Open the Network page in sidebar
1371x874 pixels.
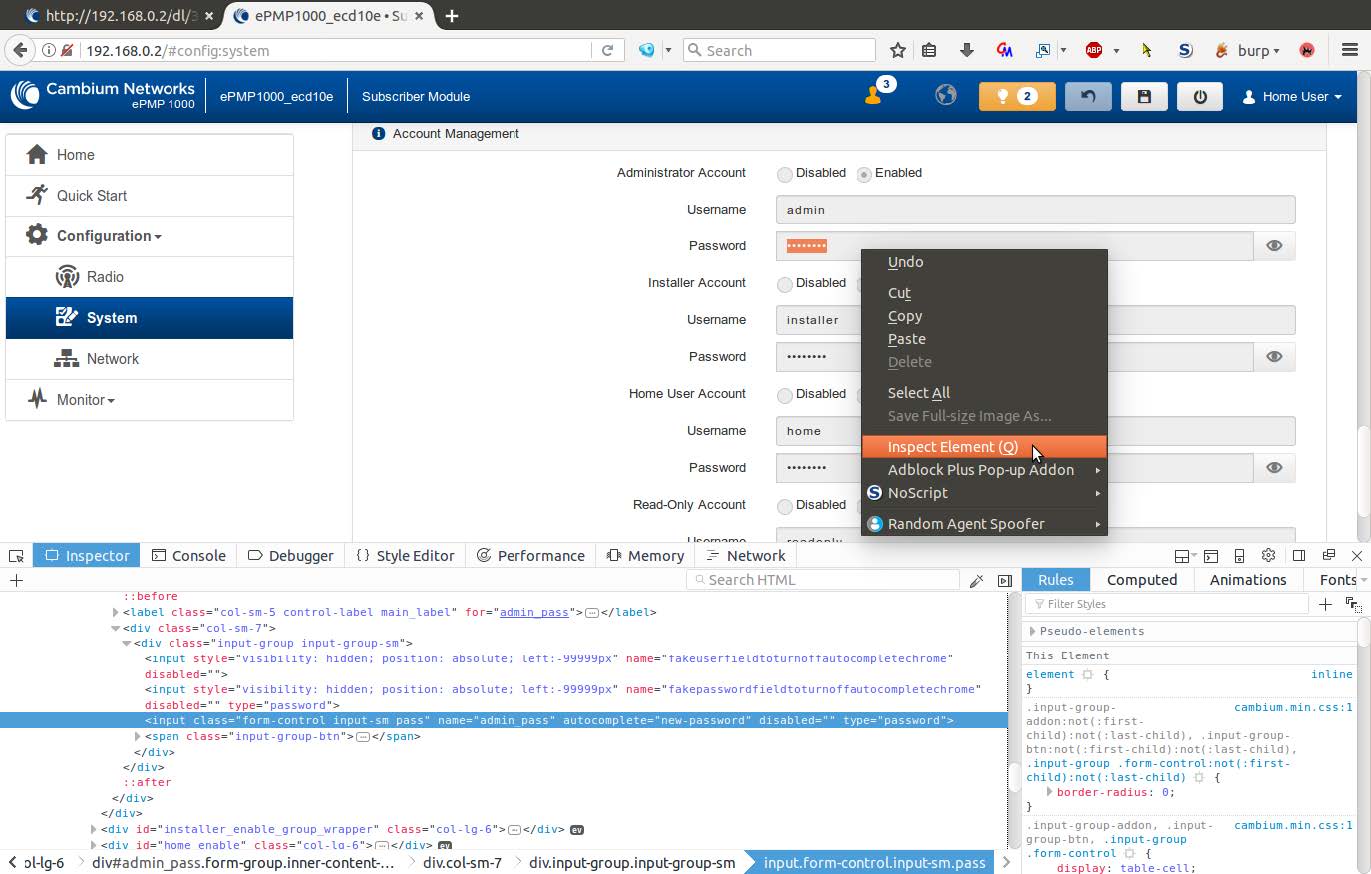pyautogui.click(x=112, y=359)
